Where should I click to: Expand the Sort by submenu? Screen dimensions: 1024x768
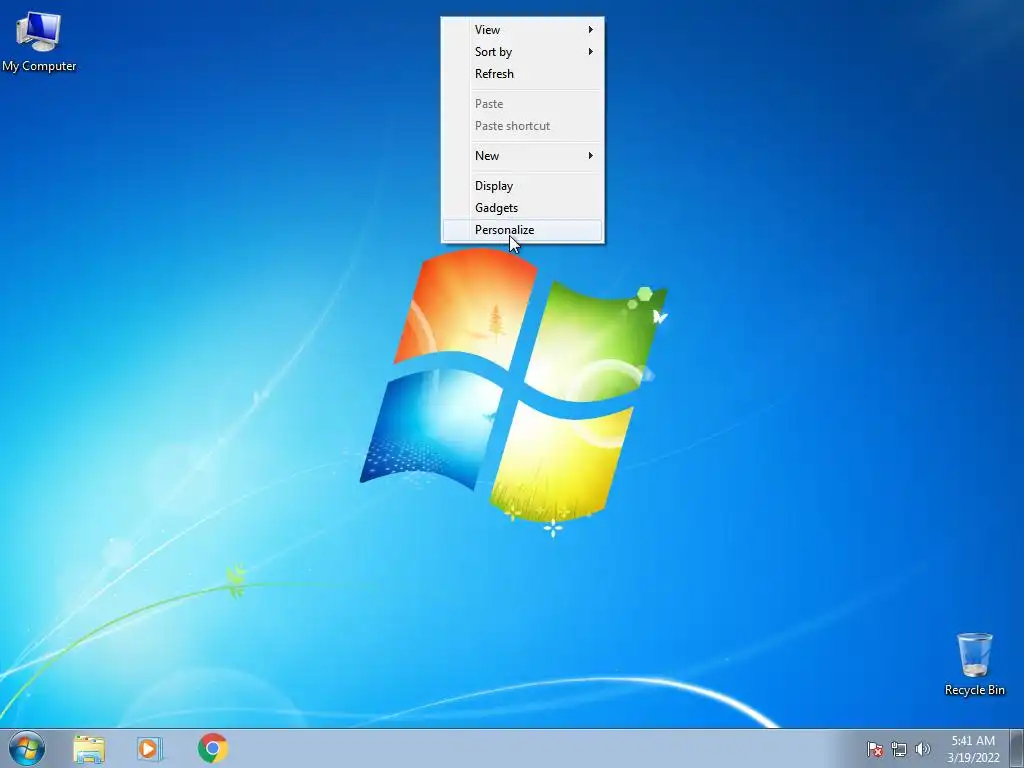[522, 52]
